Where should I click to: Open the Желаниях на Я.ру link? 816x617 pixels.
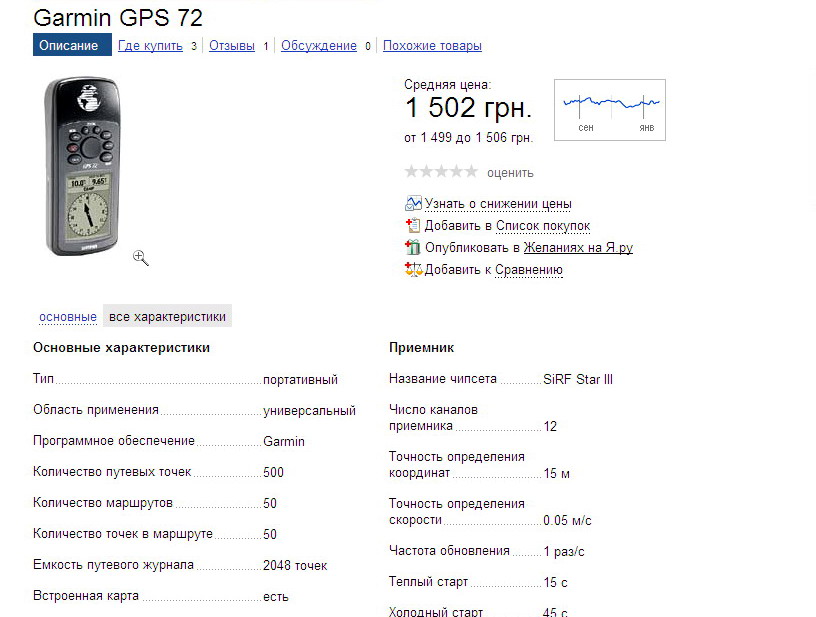pyautogui.click(x=578, y=248)
